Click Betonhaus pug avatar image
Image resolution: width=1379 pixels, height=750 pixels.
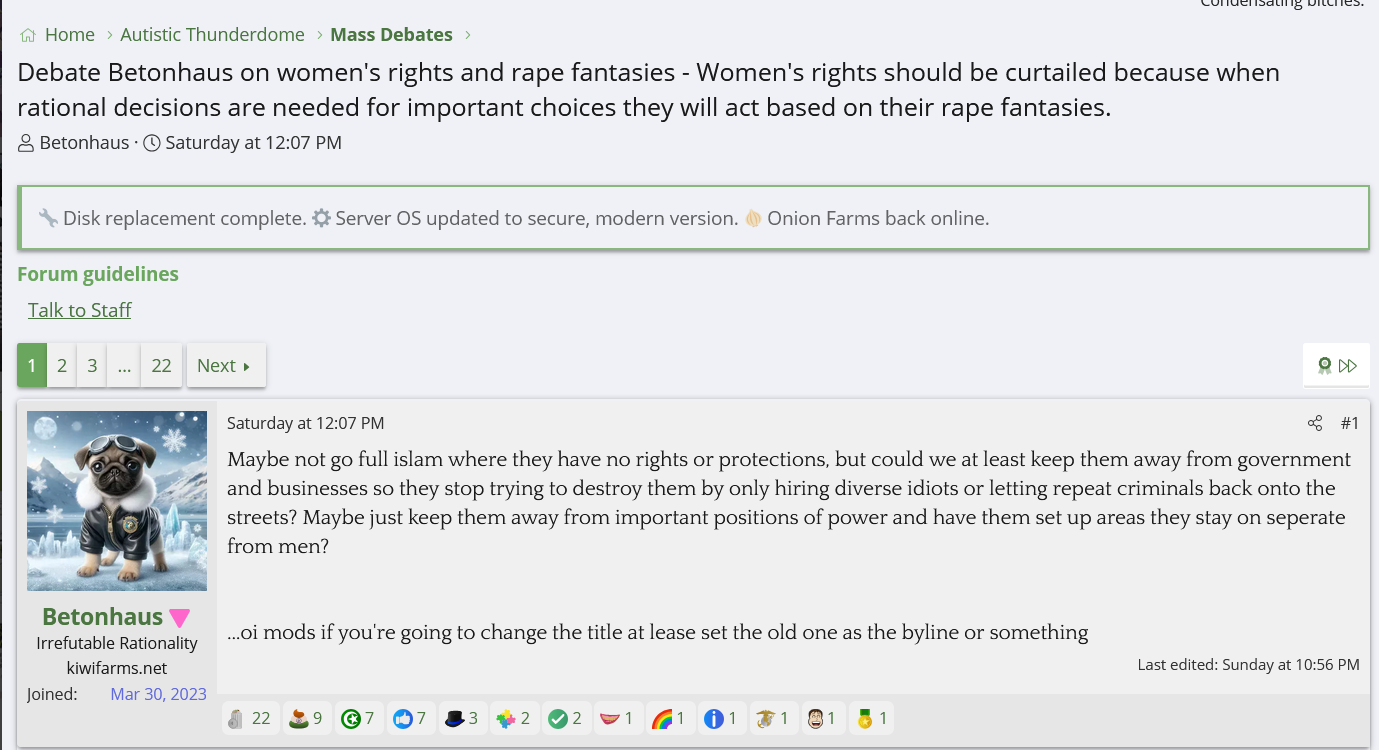117,500
